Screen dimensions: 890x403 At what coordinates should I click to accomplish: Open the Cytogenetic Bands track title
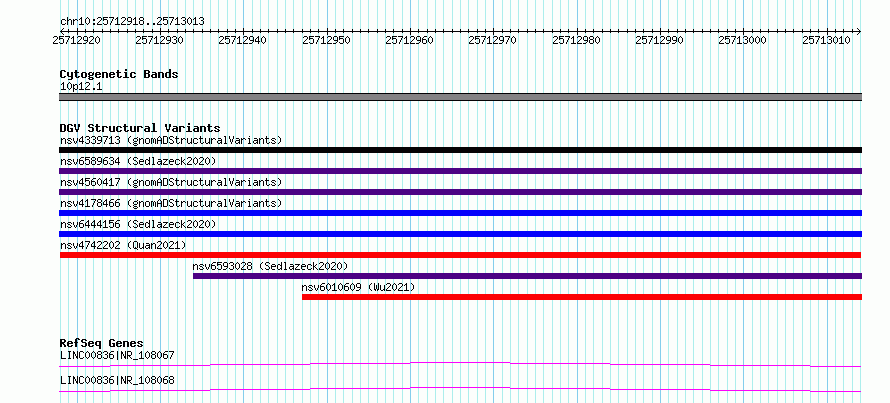(119, 74)
